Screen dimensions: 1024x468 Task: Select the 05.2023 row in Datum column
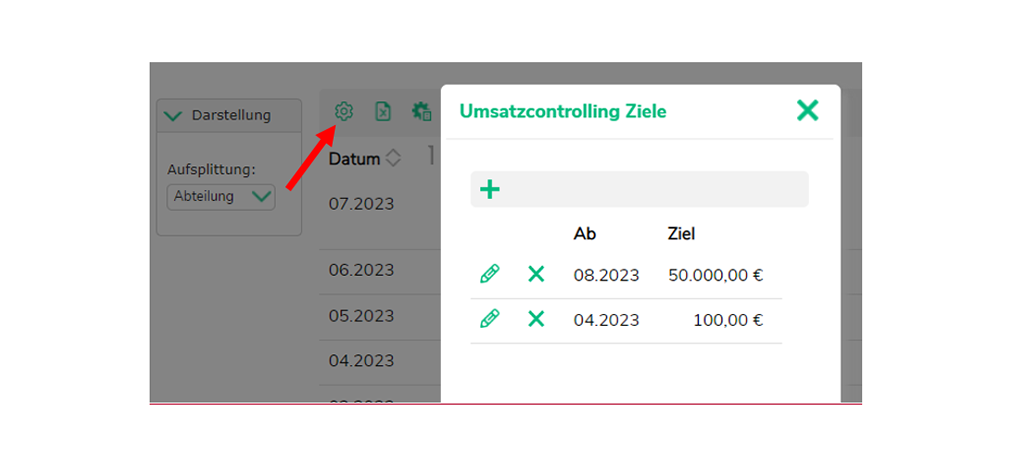click(x=361, y=316)
